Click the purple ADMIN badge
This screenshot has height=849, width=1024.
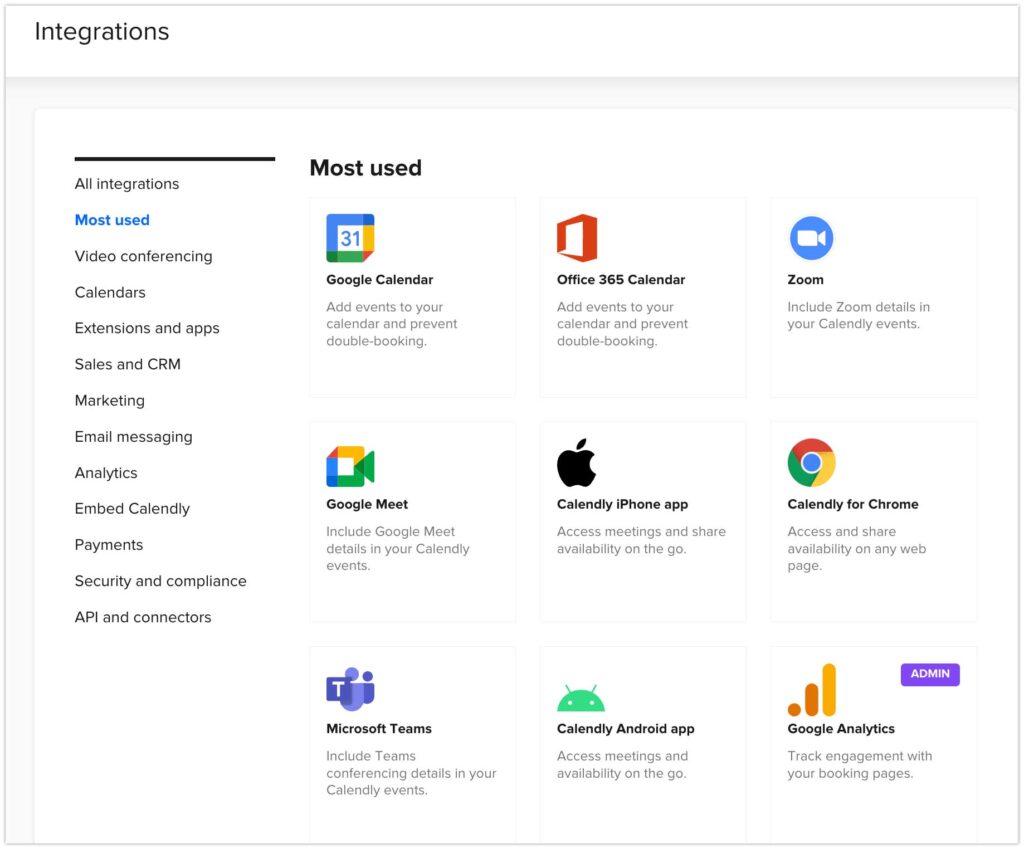930,674
